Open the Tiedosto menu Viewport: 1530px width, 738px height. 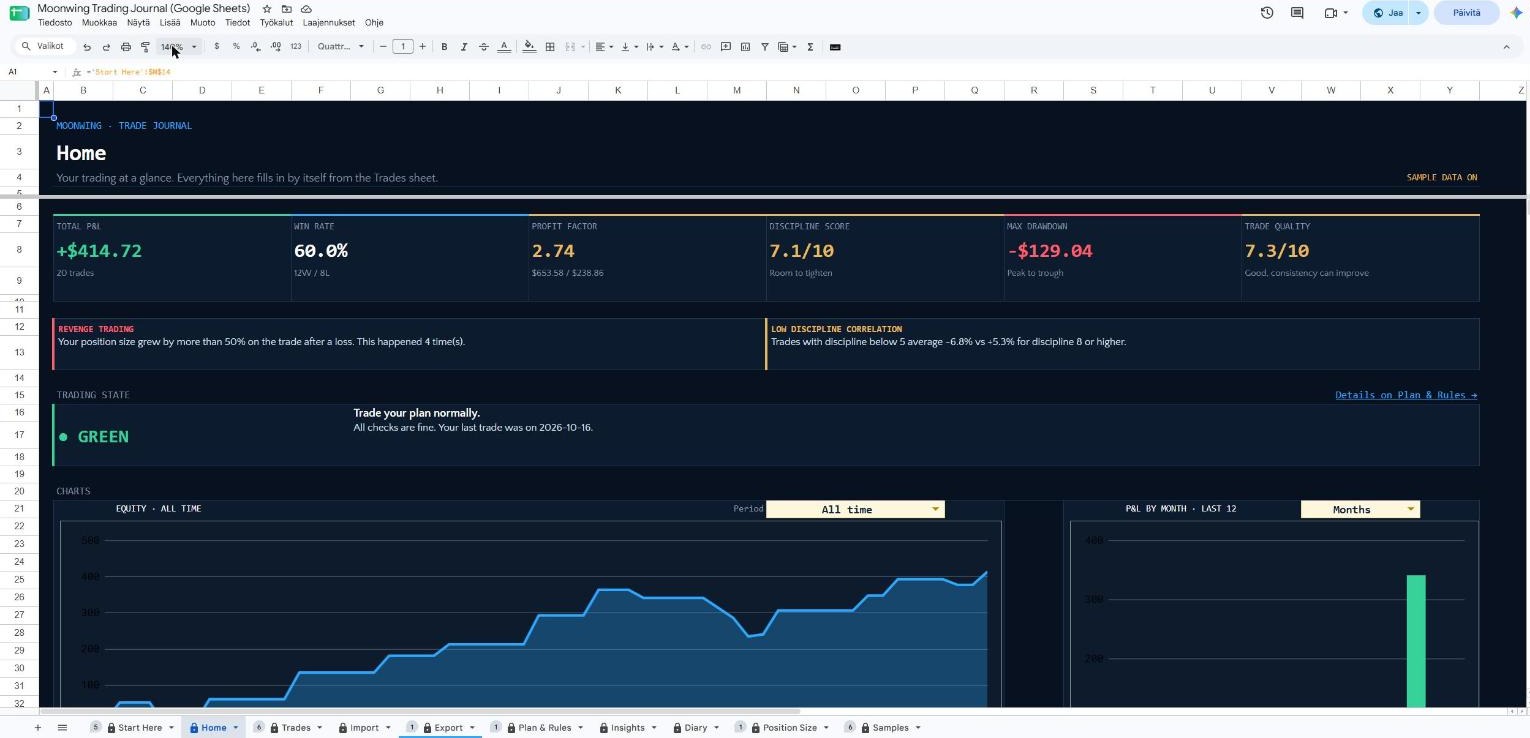click(55, 22)
